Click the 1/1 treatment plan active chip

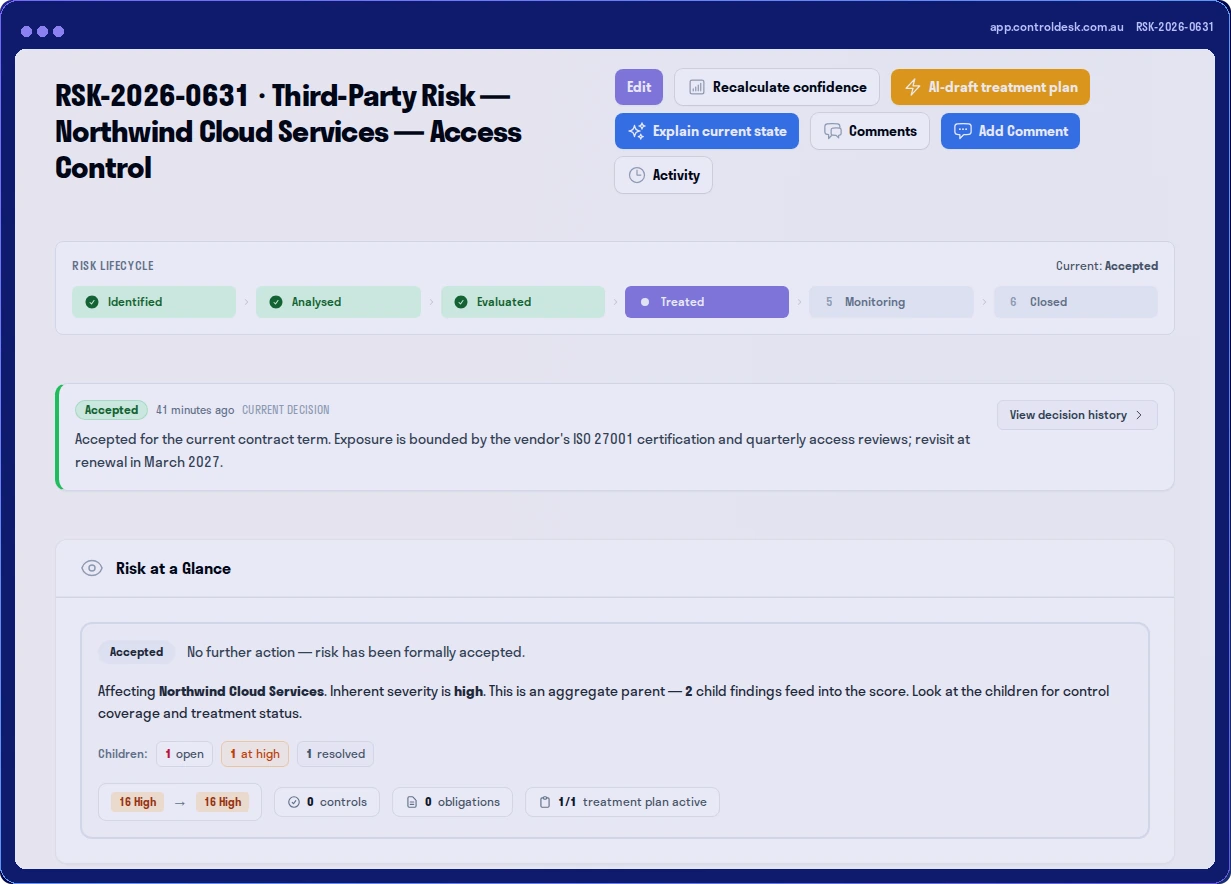pos(622,802)
